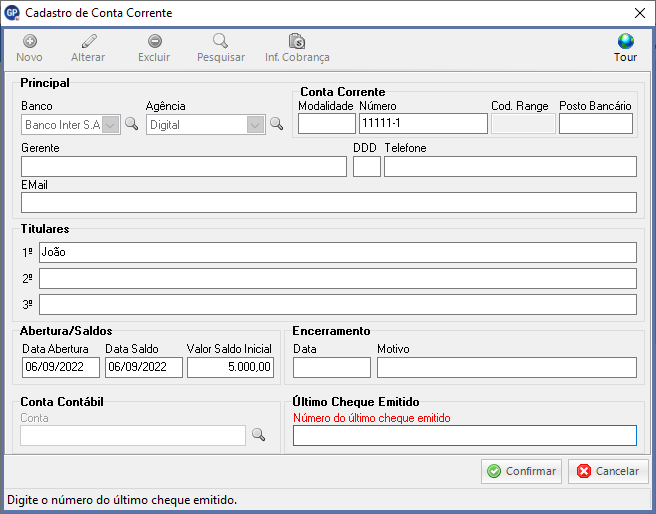Click the Digital agency combo box text

[x=165, y=125]
